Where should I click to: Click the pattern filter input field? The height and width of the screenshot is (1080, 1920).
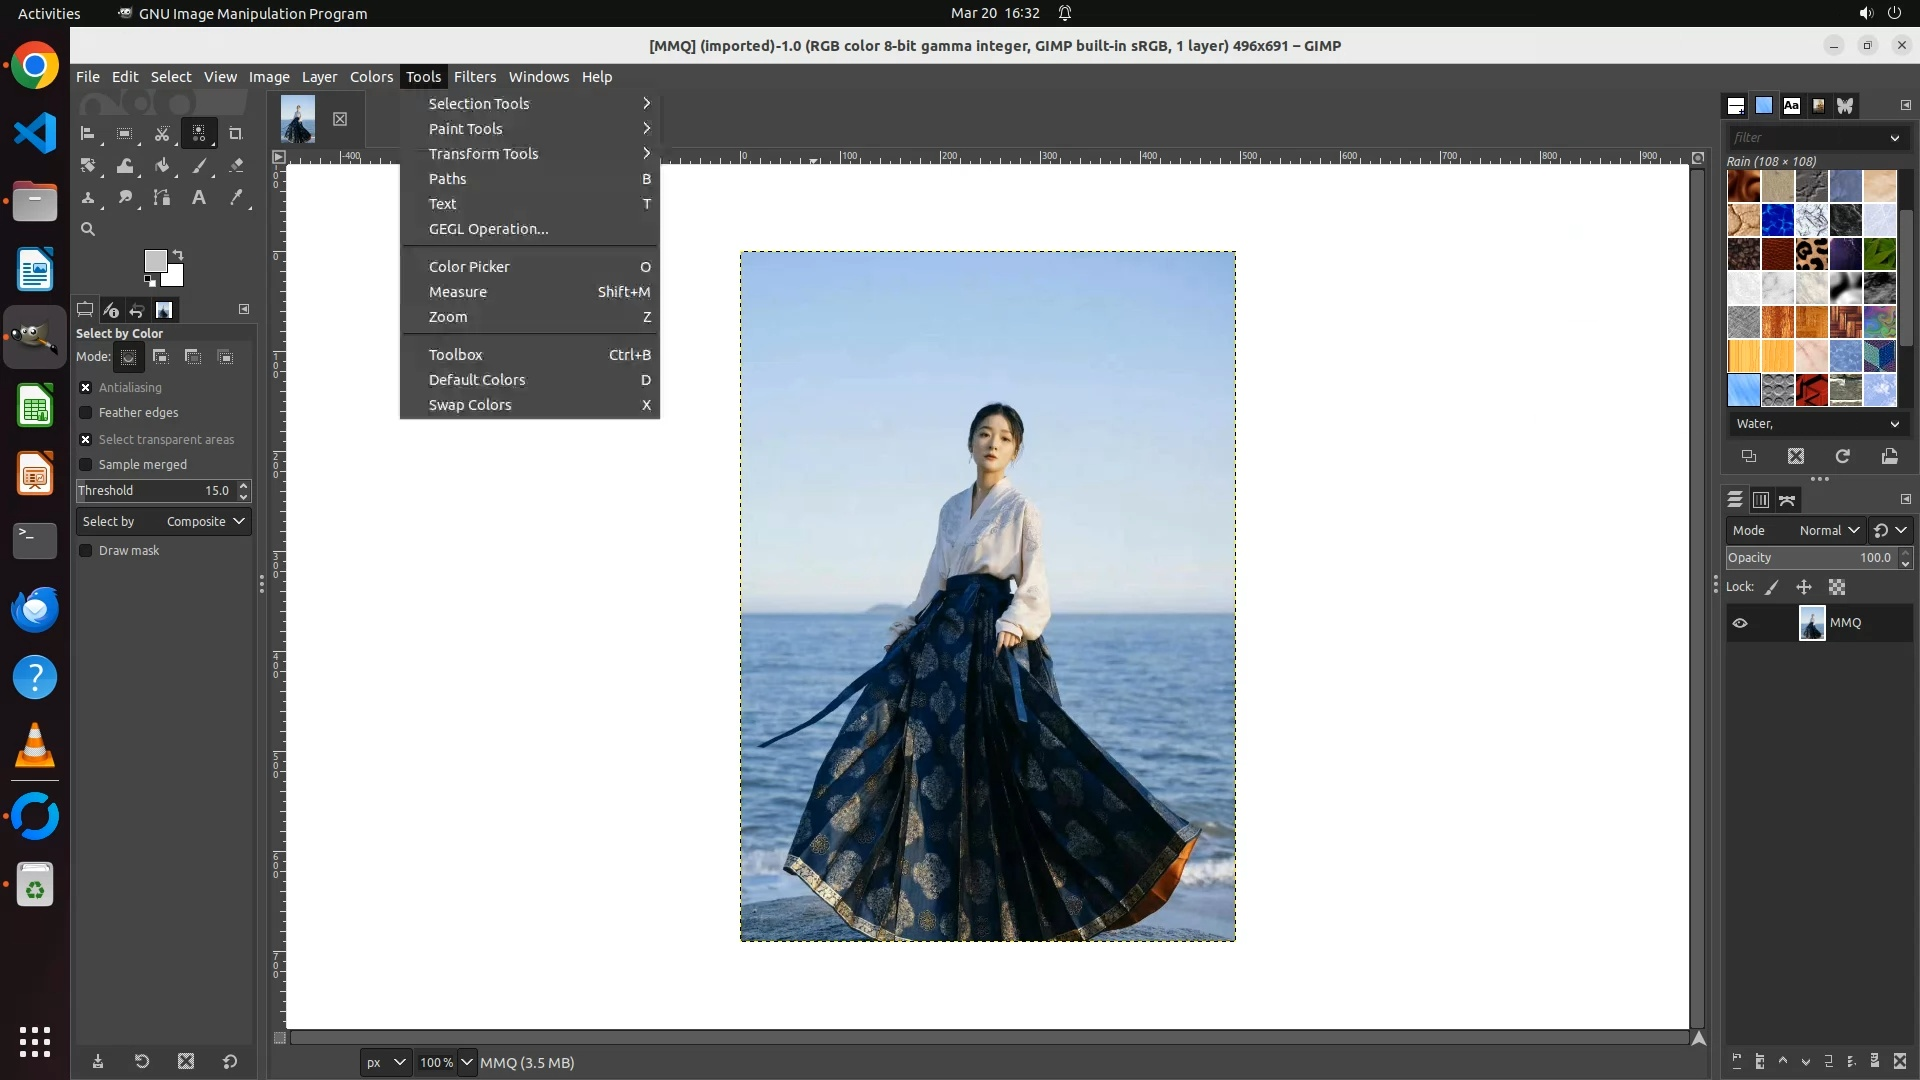pyautogui.click(x=1806, y=138)
